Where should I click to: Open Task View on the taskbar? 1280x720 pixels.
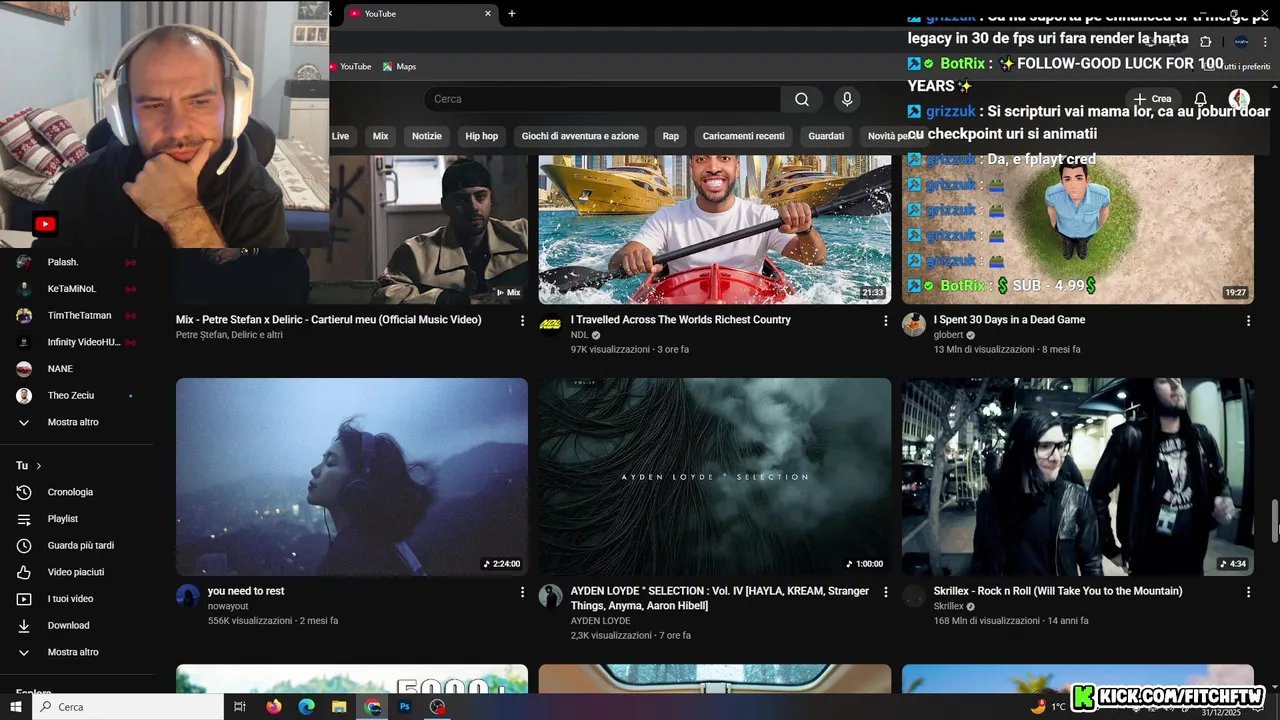click(240, 706)
